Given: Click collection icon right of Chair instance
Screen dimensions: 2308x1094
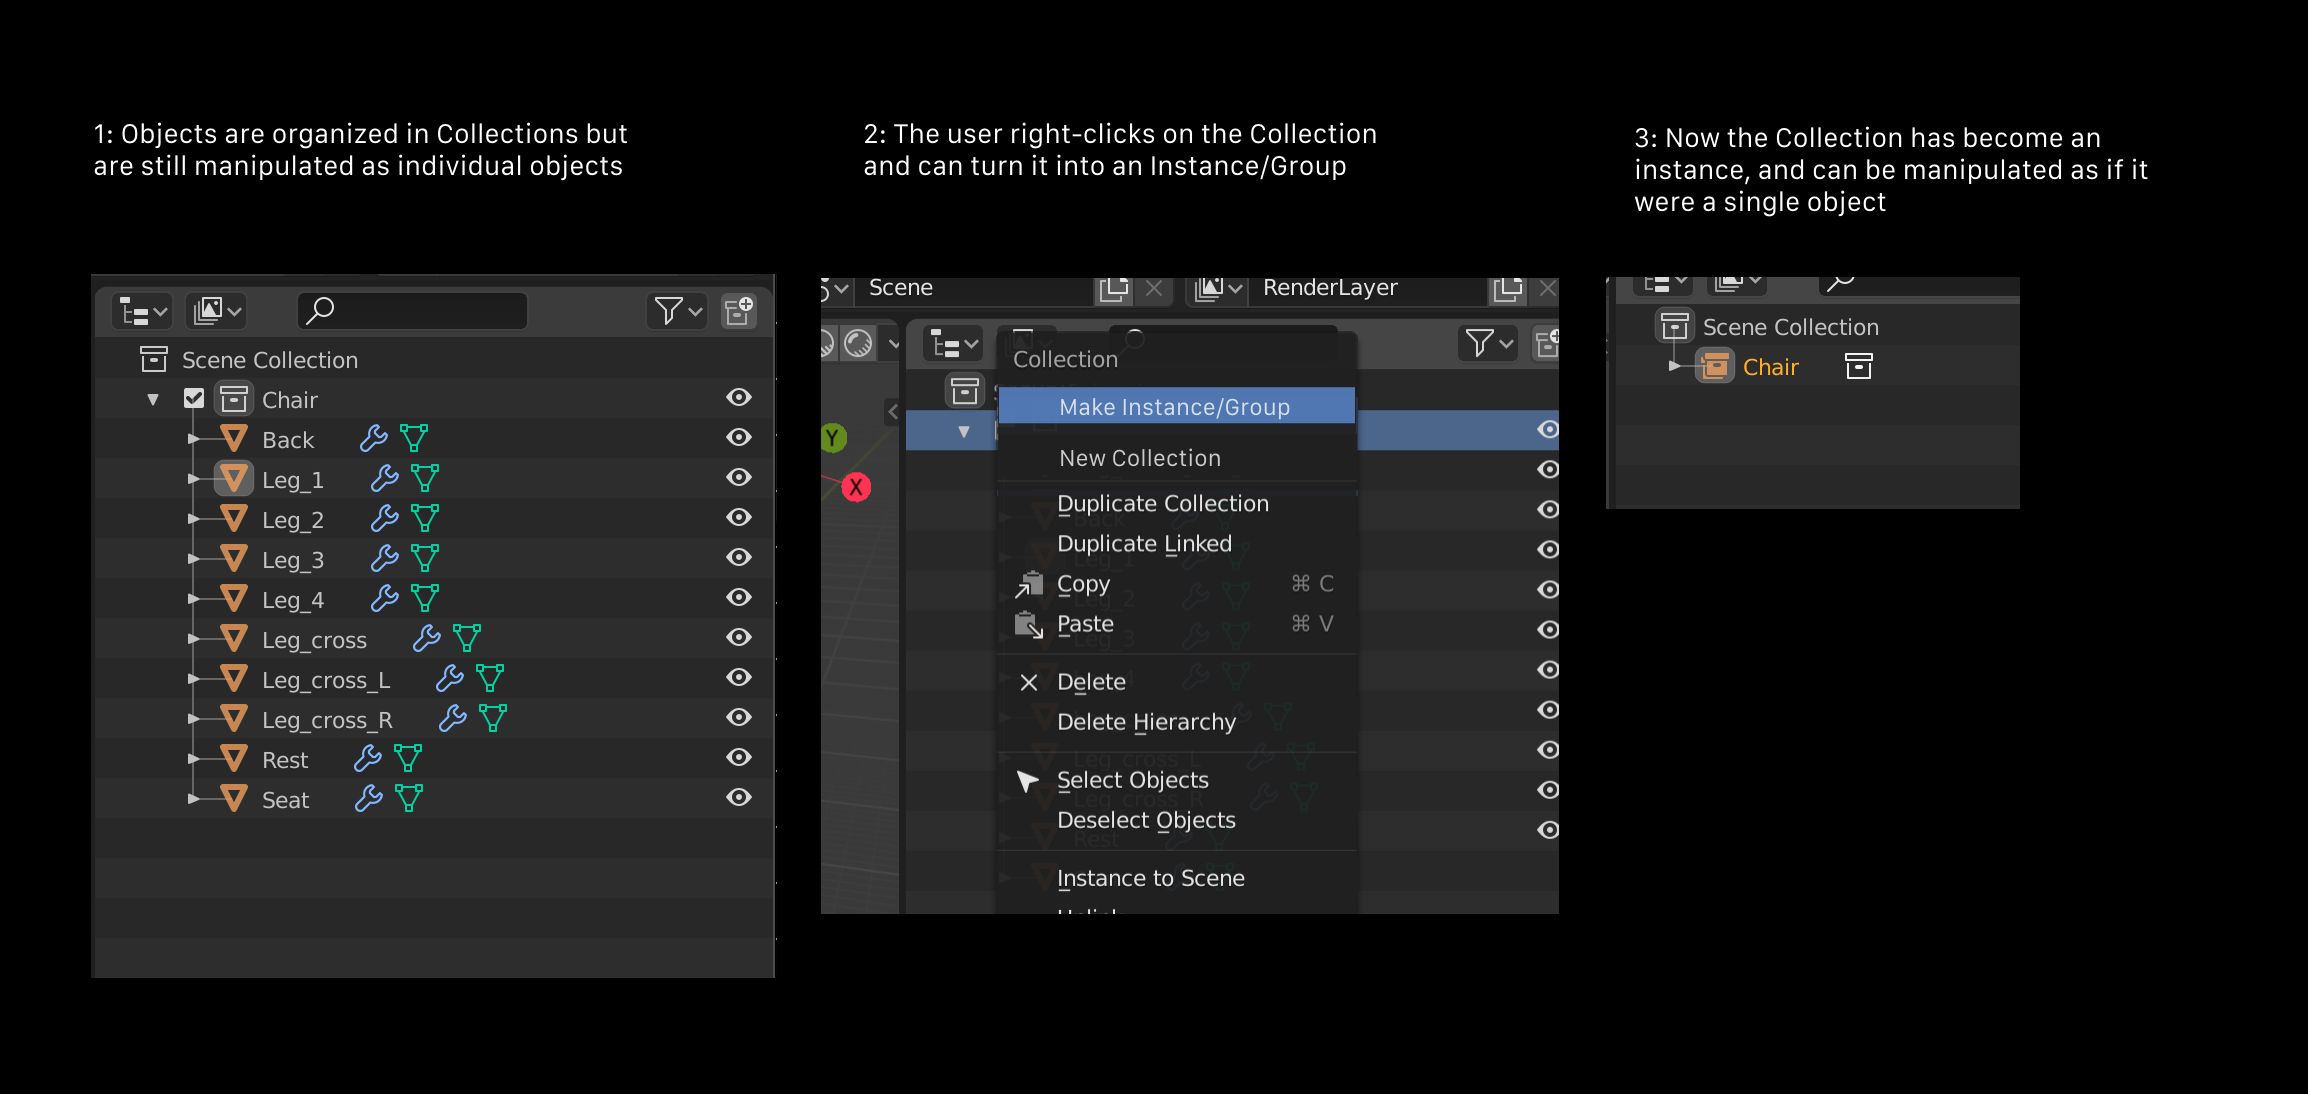Looking at the screenshot, I should click(1858, 366).
